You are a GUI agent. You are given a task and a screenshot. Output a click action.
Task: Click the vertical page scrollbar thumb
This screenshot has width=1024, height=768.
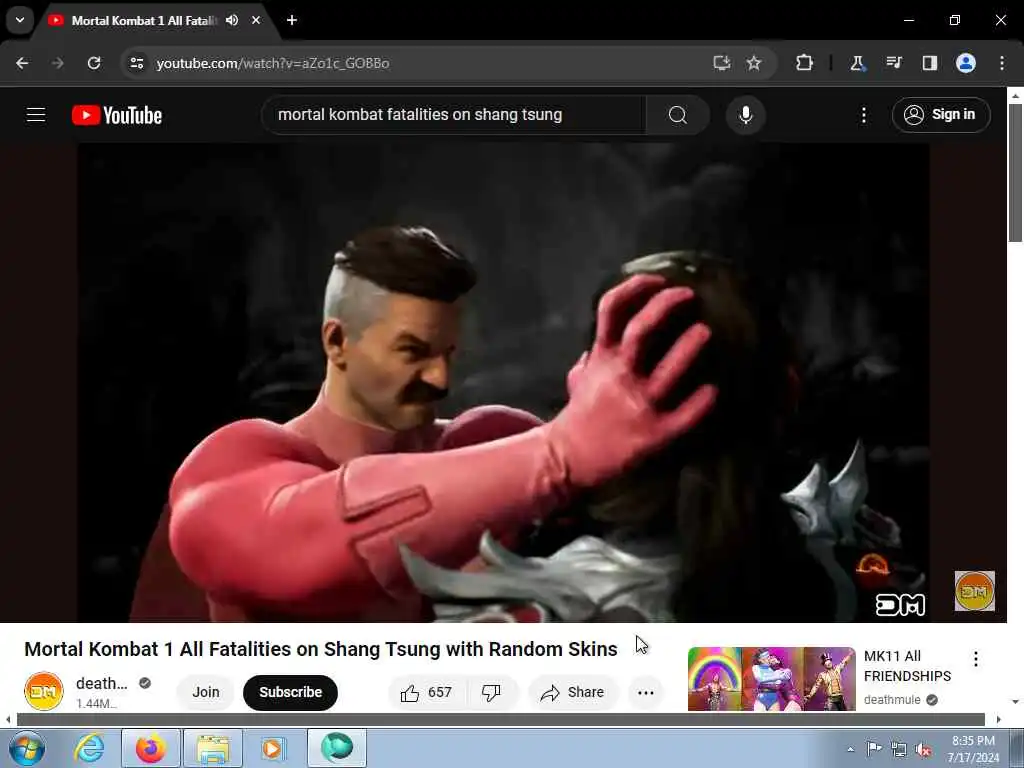(x=1015, y=173)
